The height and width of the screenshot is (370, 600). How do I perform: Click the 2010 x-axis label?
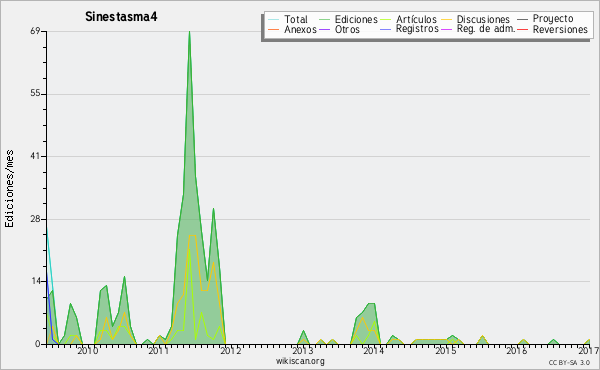pyautogui.click(x=88, y=350)
